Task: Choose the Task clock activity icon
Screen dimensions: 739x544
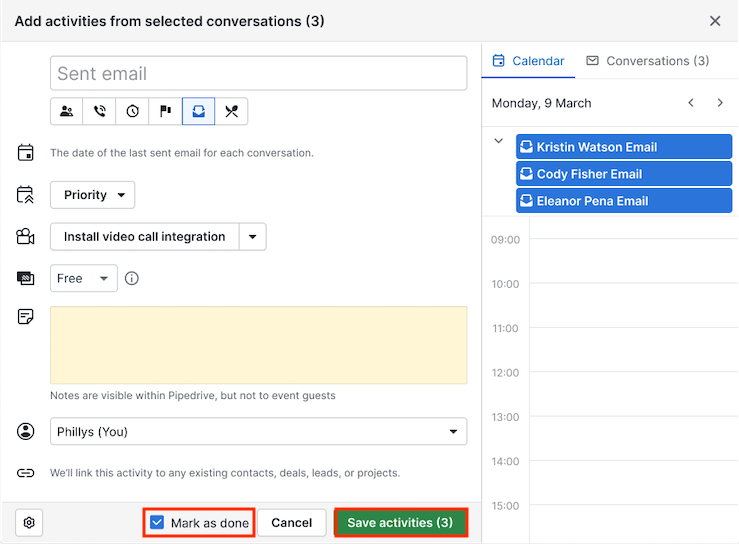Action: (x=133, y=111)
